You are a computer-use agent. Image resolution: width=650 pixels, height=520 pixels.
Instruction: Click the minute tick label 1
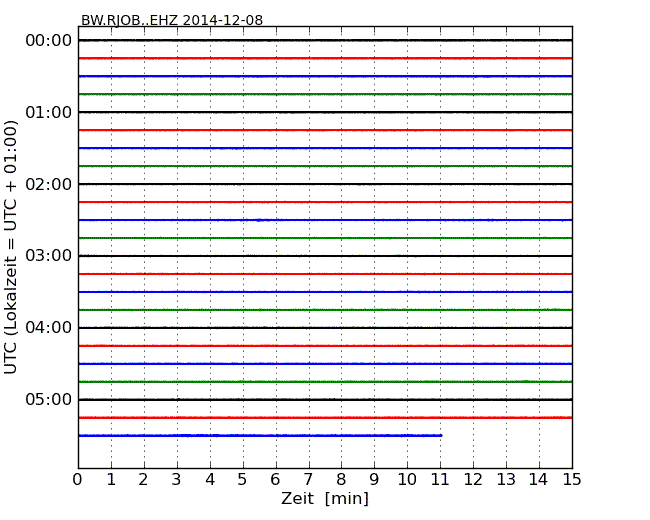(111, 480)
